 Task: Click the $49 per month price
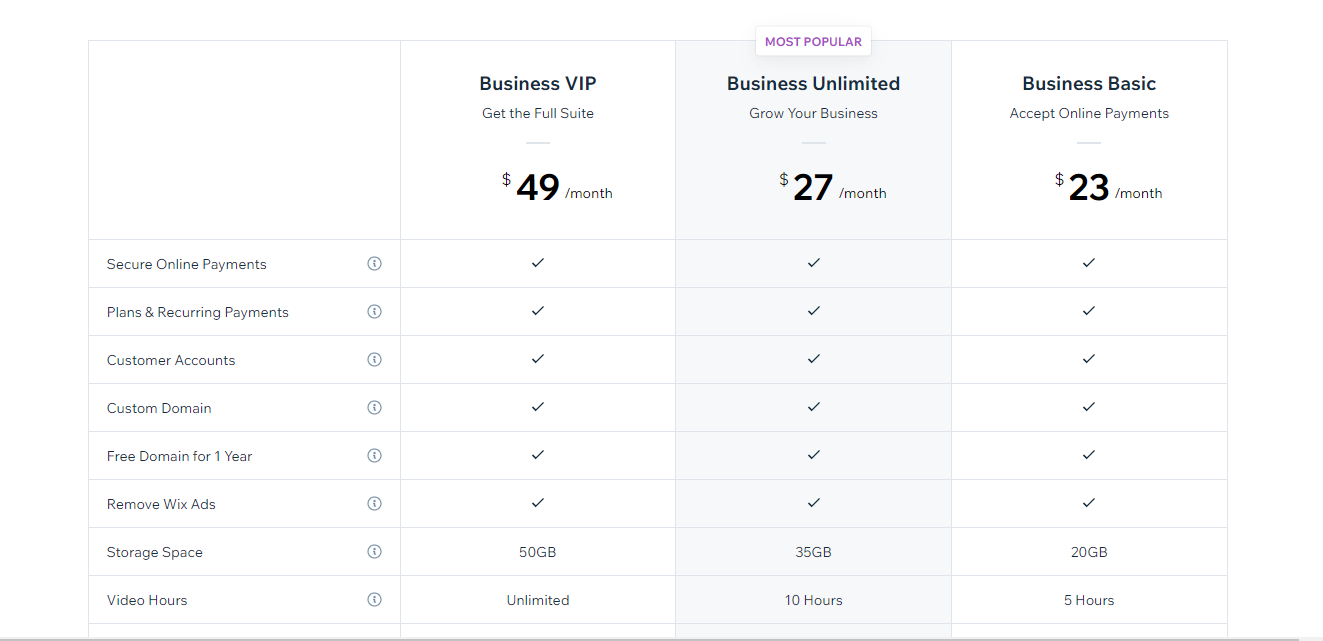tap(538, 187)
